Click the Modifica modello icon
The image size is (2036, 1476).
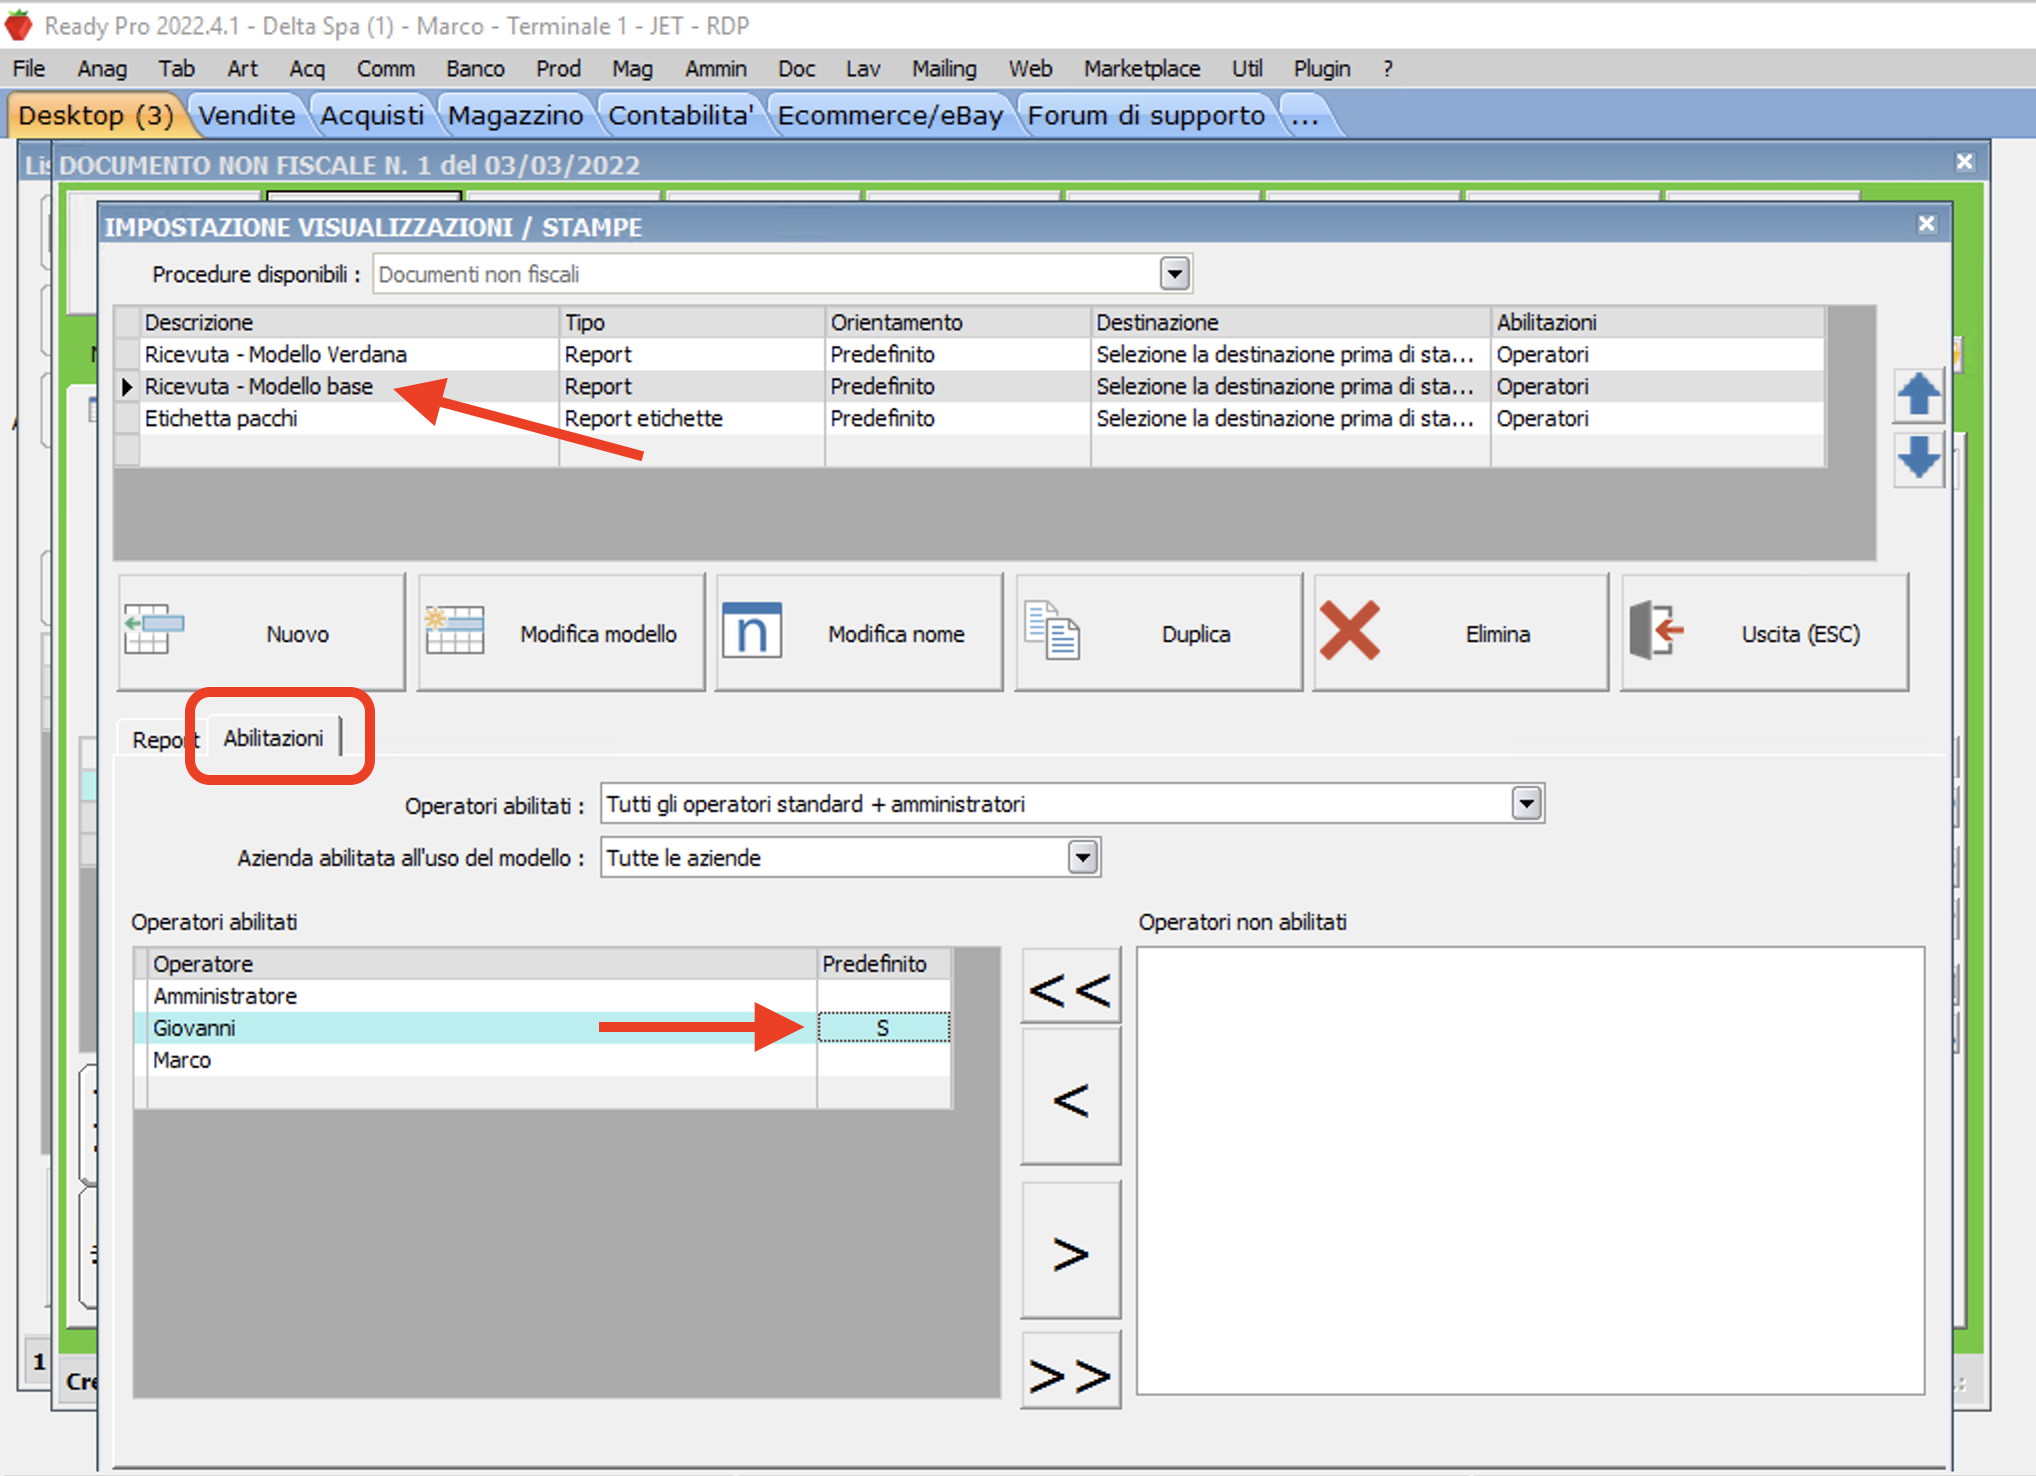click(454, 630)
